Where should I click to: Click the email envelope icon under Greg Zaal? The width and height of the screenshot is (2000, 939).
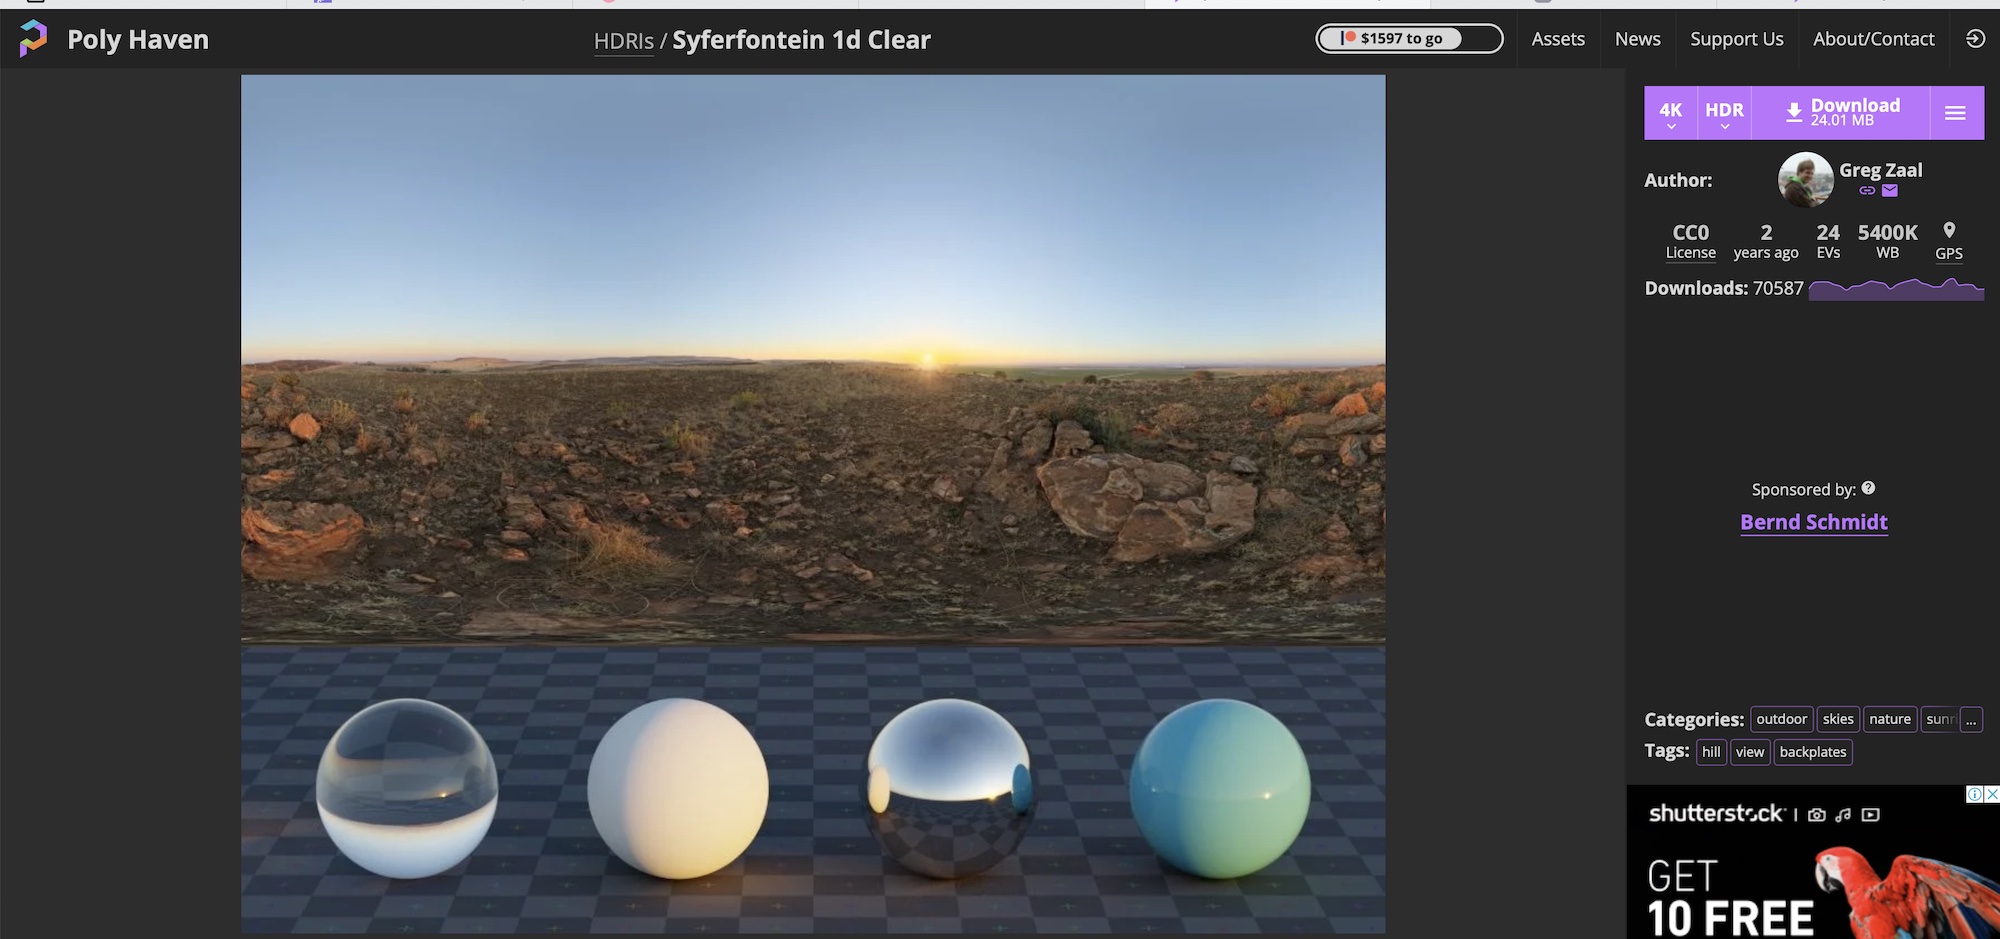point(1889,191)
